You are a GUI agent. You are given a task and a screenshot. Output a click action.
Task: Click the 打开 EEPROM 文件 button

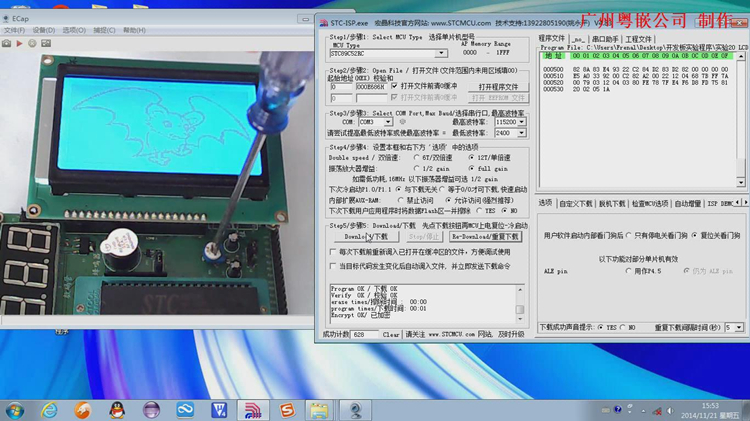click(x=498, y=98)
